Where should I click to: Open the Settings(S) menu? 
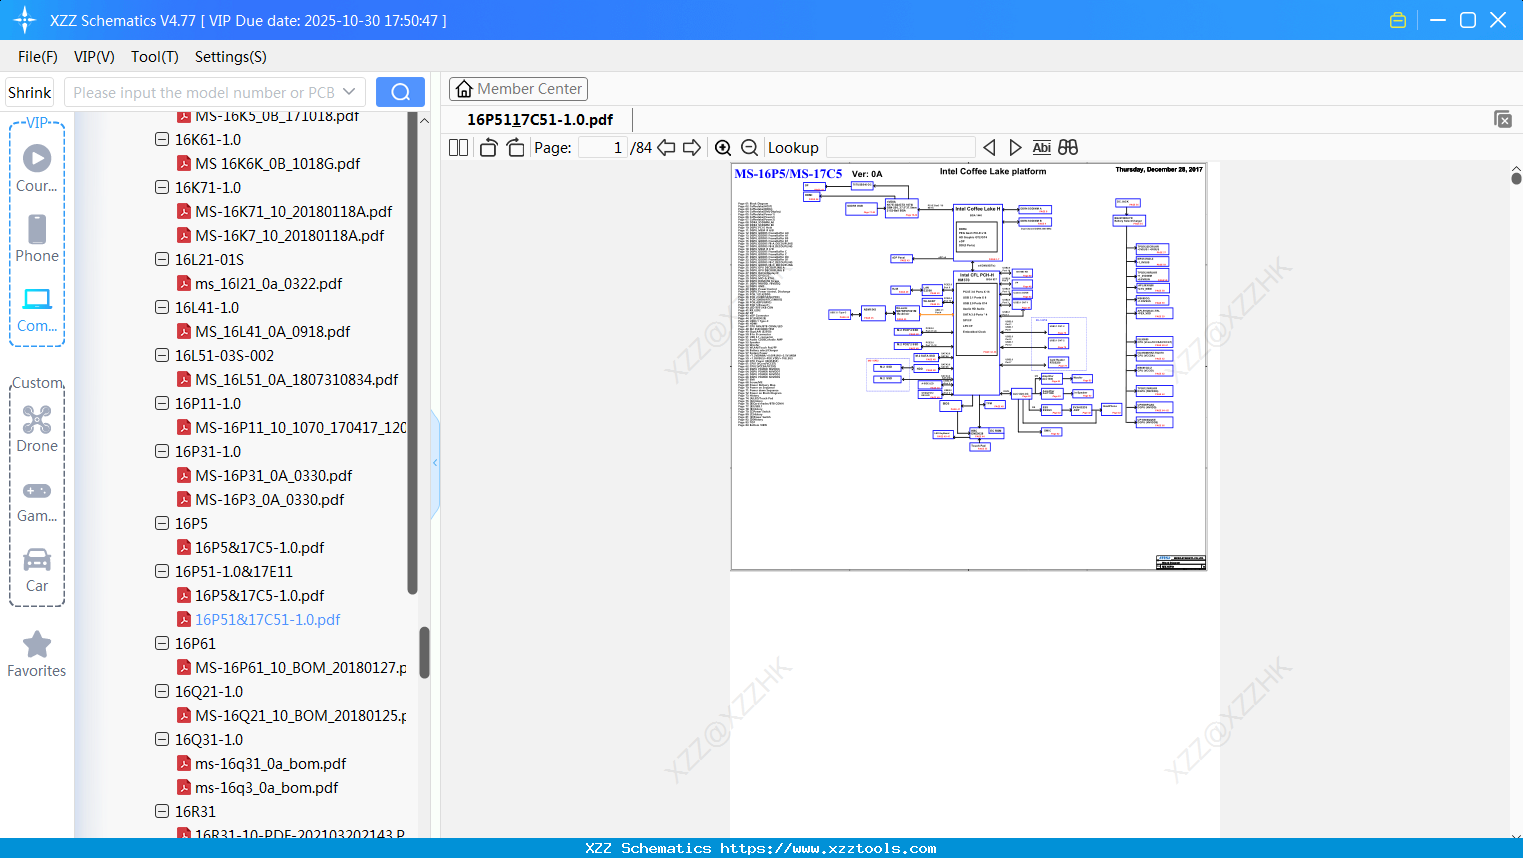tap(231, 57)
